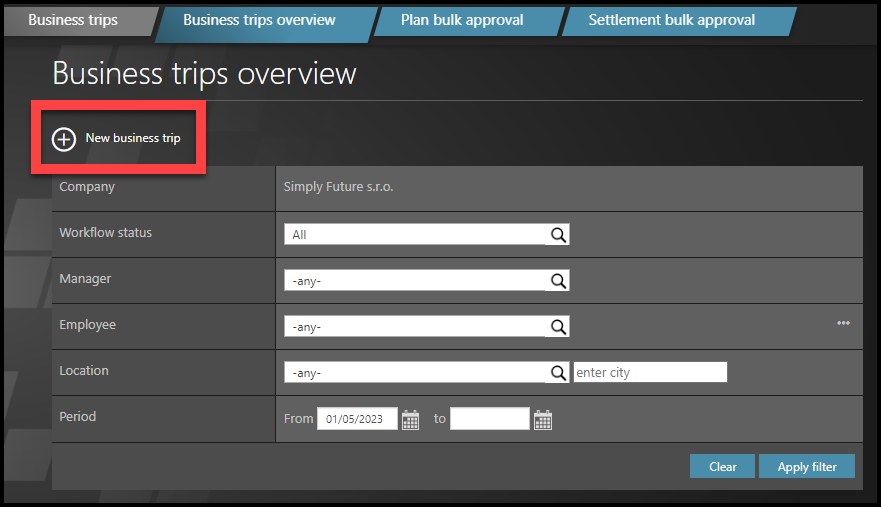Click the Manager search magnifier icon
881x507 pixels.
558,281
